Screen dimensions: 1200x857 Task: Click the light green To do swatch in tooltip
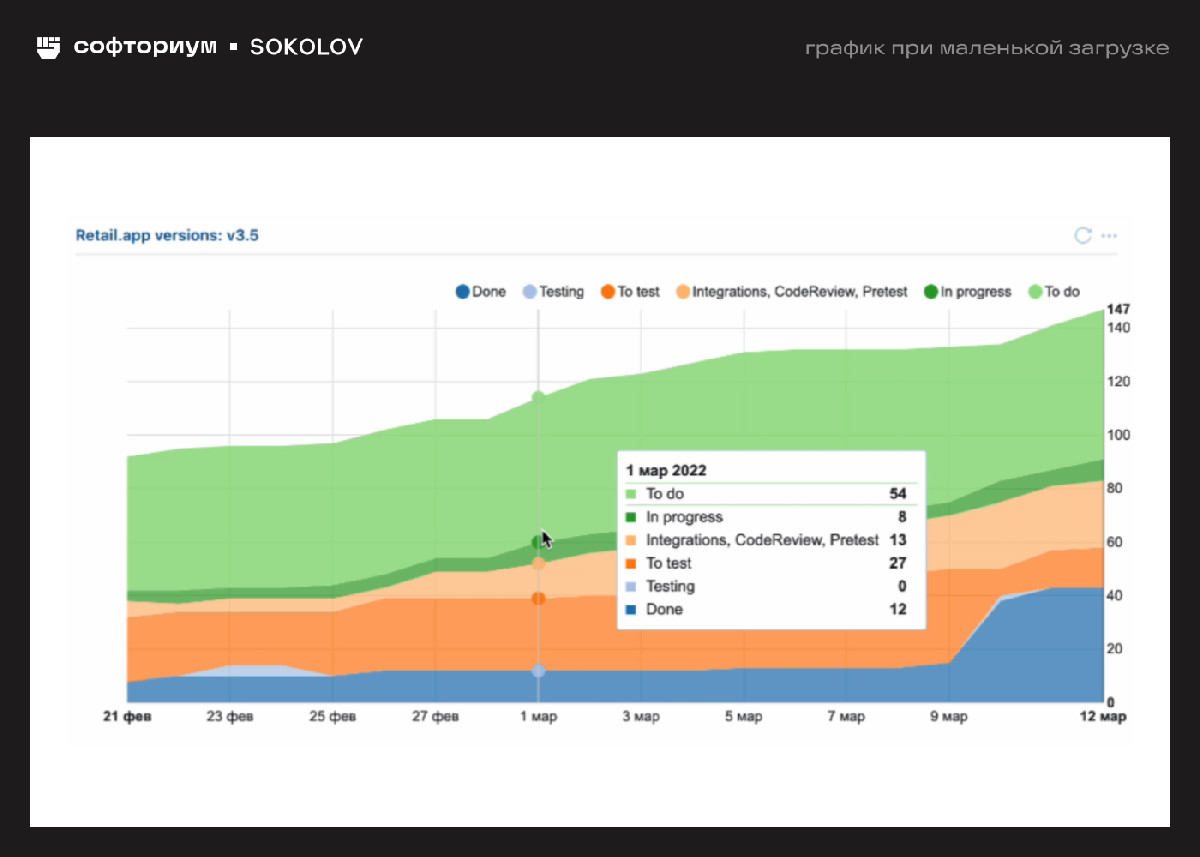tap(631, 494)
